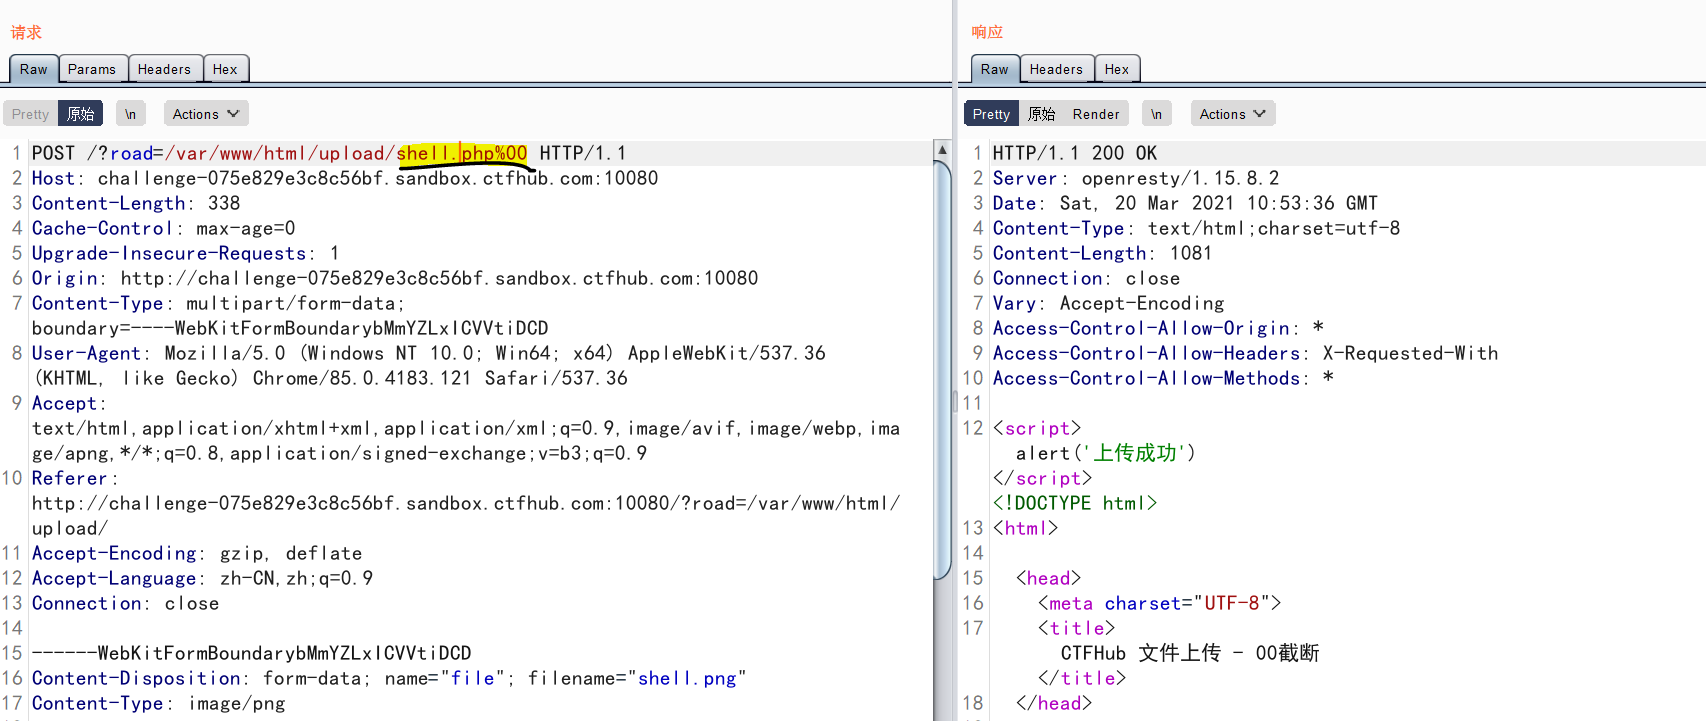1706x721 pixels.
Task: Click CTFHub 文件上传 - 00截断 title text
Action: (1190, 653)
